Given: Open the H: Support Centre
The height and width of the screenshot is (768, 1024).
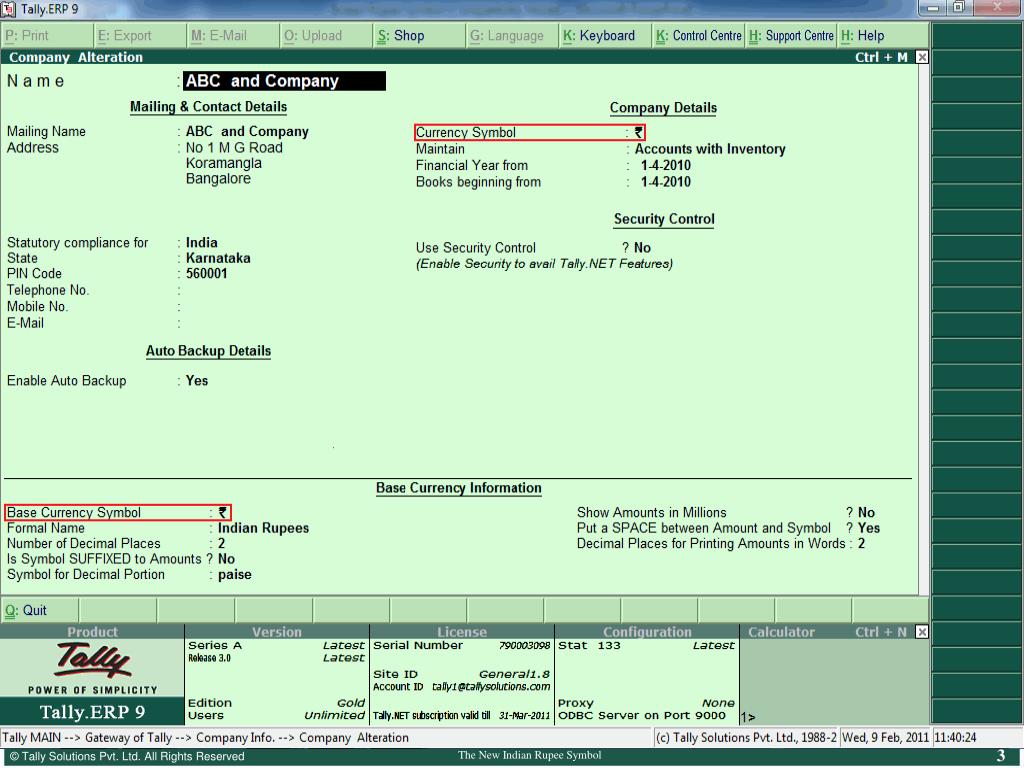Looking at the screenshot, I should 791,36.
